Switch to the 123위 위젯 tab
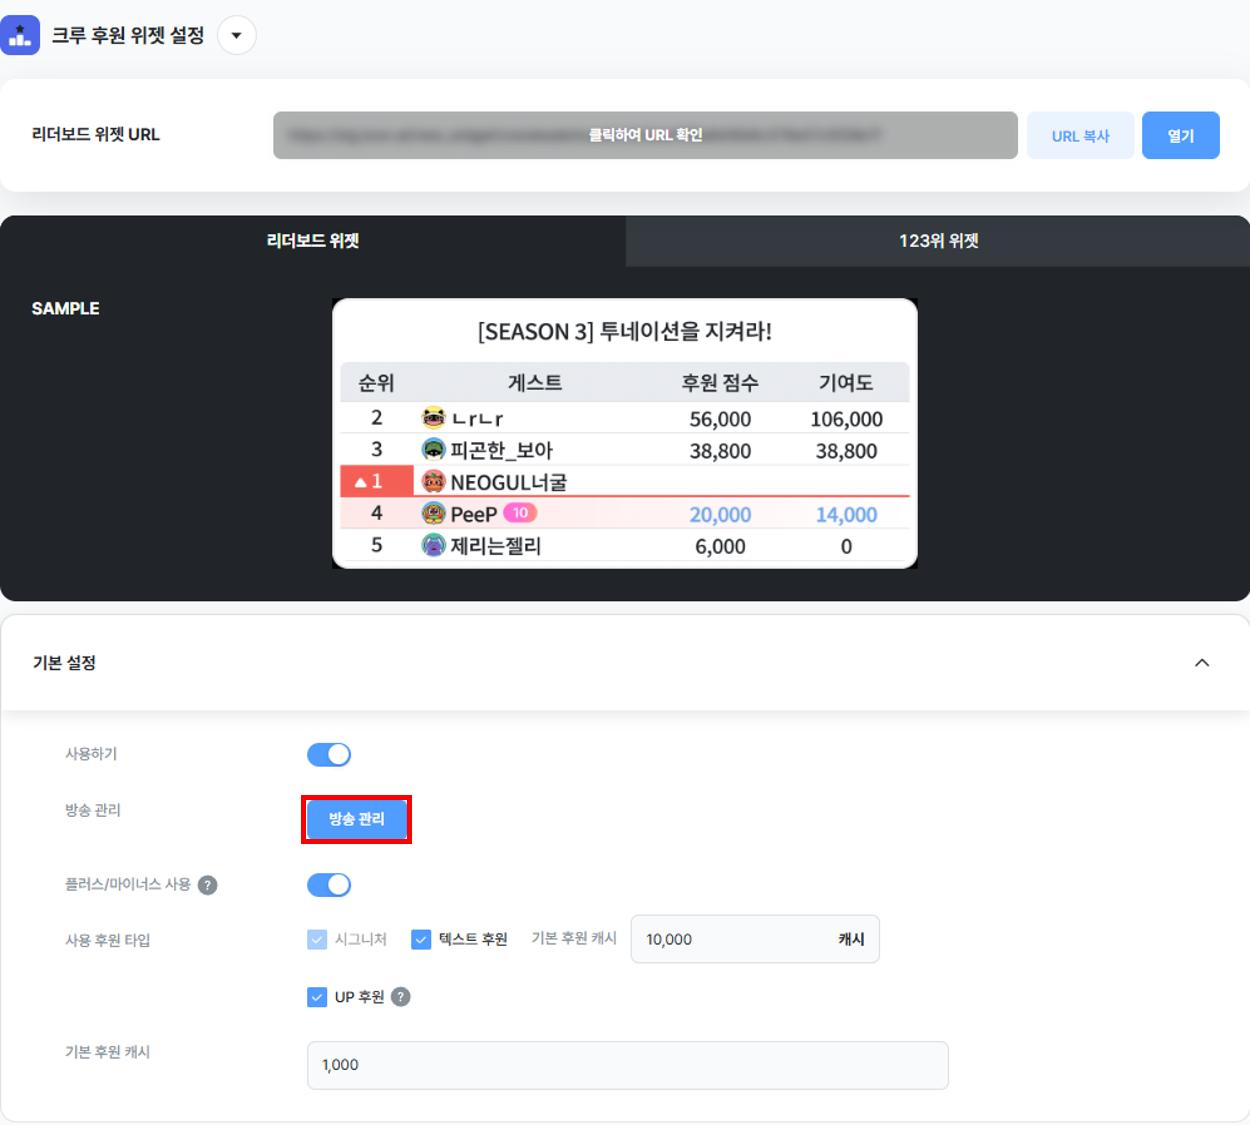 coord(937,241)
